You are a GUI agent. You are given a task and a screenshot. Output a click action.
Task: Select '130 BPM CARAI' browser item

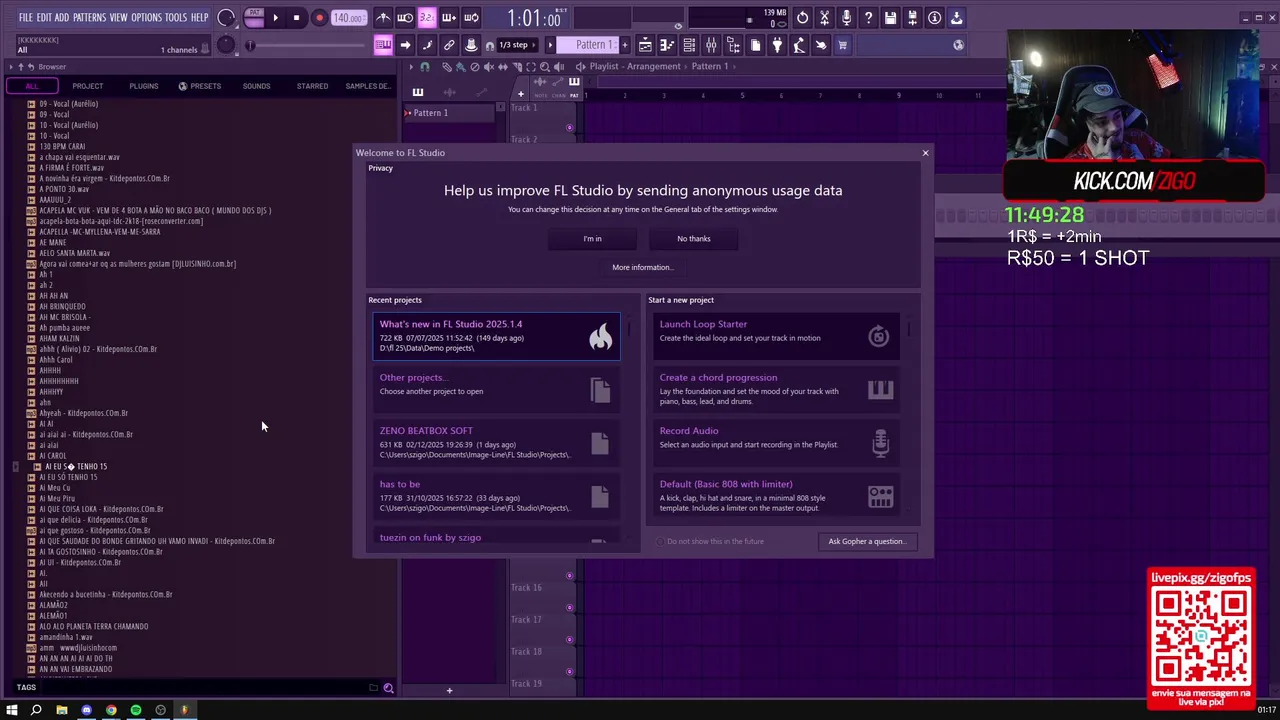click(62, 146)
